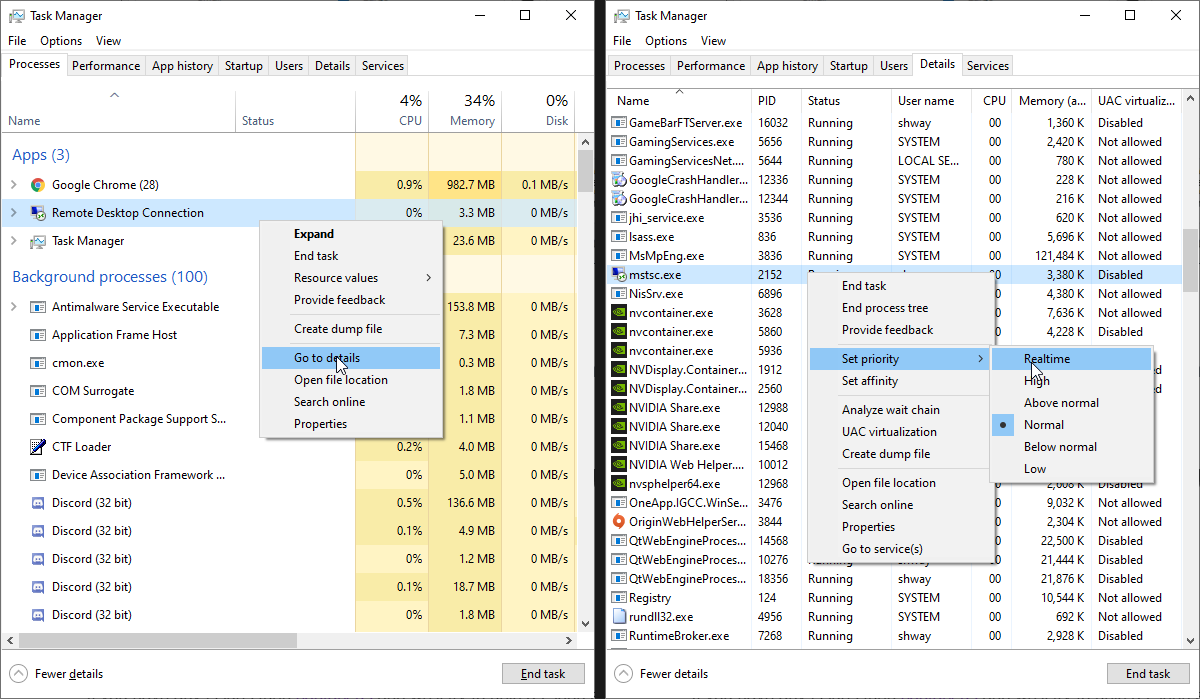Click the NVIDIA Share.exe icon with PID 12988
Viewport: 1200px width, 699px height.
619,408
